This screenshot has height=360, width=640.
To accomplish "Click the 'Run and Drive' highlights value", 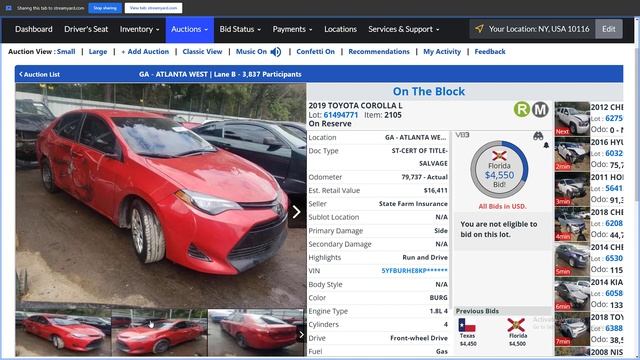I will (x=425, y=258).
